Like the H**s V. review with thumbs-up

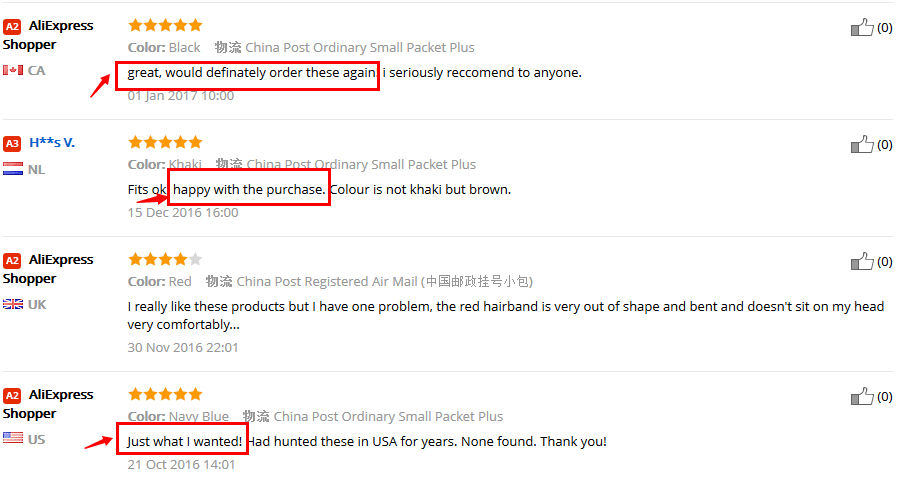[x=862, y=145]
